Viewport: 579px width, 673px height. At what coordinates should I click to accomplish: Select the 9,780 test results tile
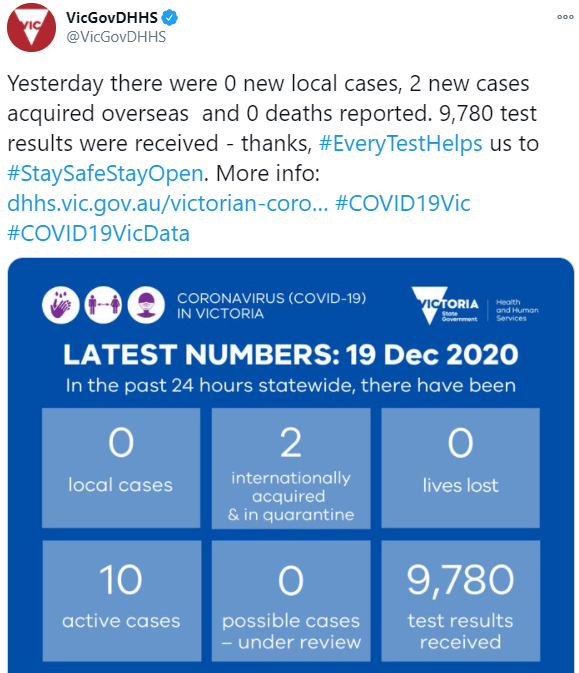[x=461, y=601]
